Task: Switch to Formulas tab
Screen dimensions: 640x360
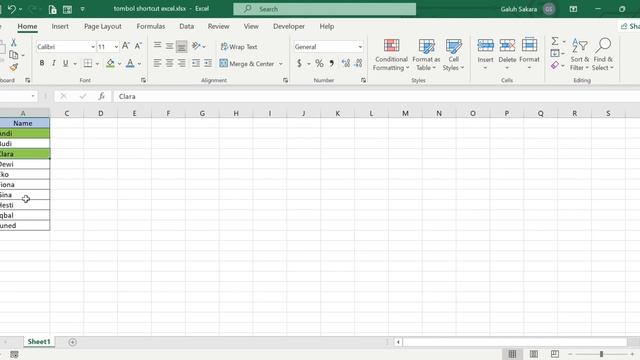Action: click(151, 26)
